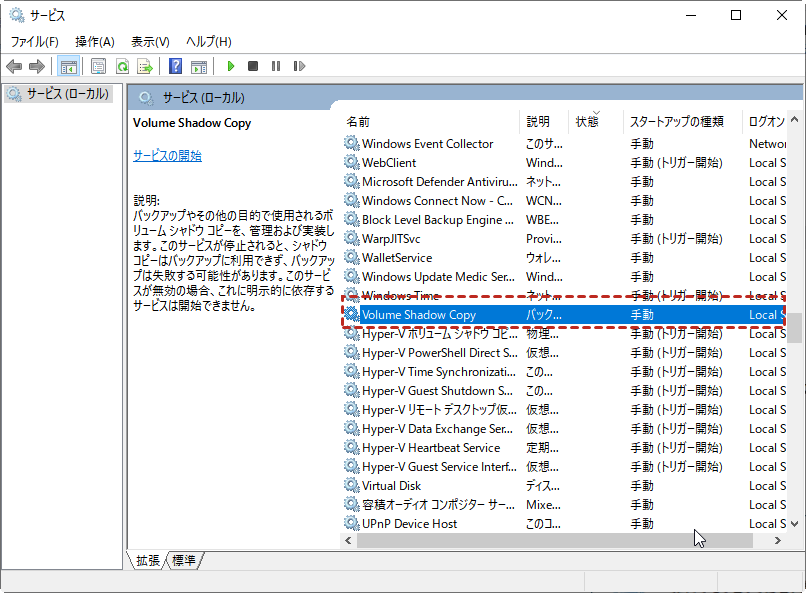
Task: Sort by the 名前 column header
Action: click(431, 122)
